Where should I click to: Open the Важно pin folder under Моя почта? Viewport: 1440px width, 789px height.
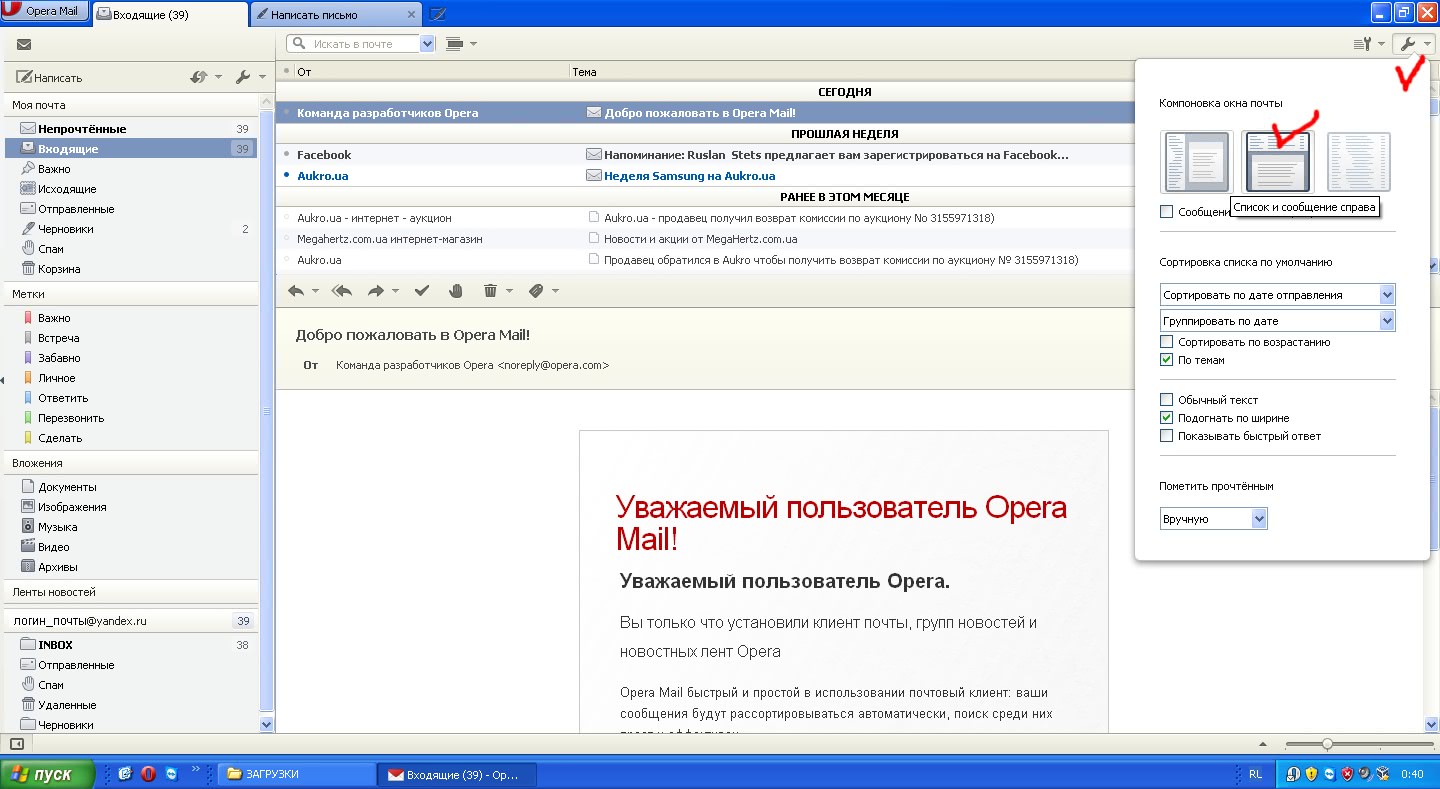coord(130,169)
